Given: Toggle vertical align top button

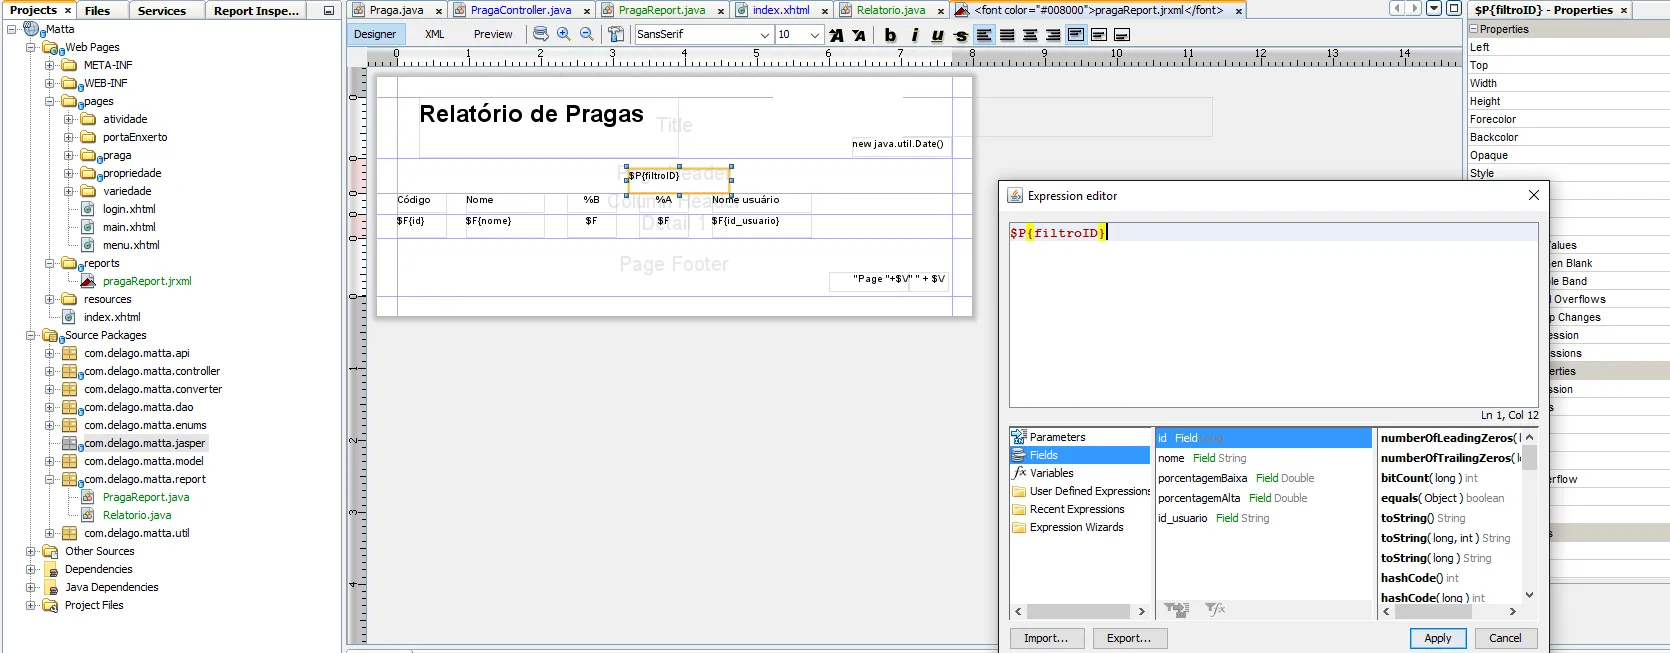Looking at the screenshot, I should [x=1076, y=35].
